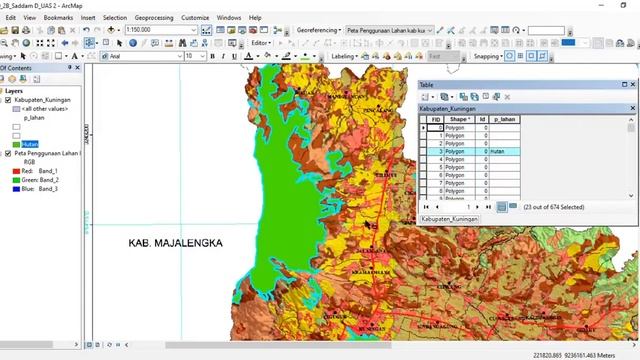This screenshot has width=640, height=360.
Task: Click Zoom To Selected icon in Table
Action: pyautogui.click(x=496, y=97)
